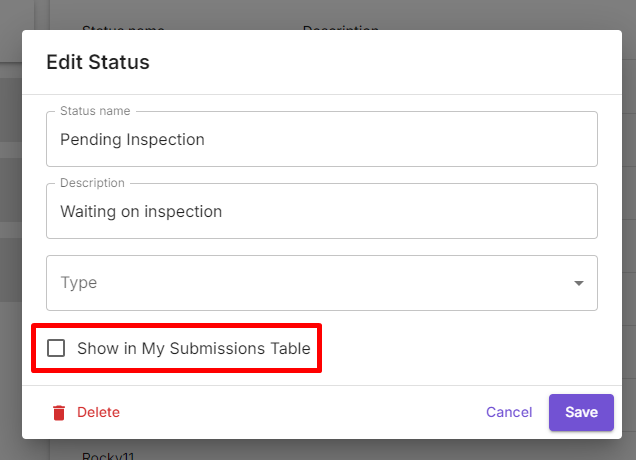This screenshot has height=460, width=636.
Task: Cancel editing the status
Action: coord(509,412)
